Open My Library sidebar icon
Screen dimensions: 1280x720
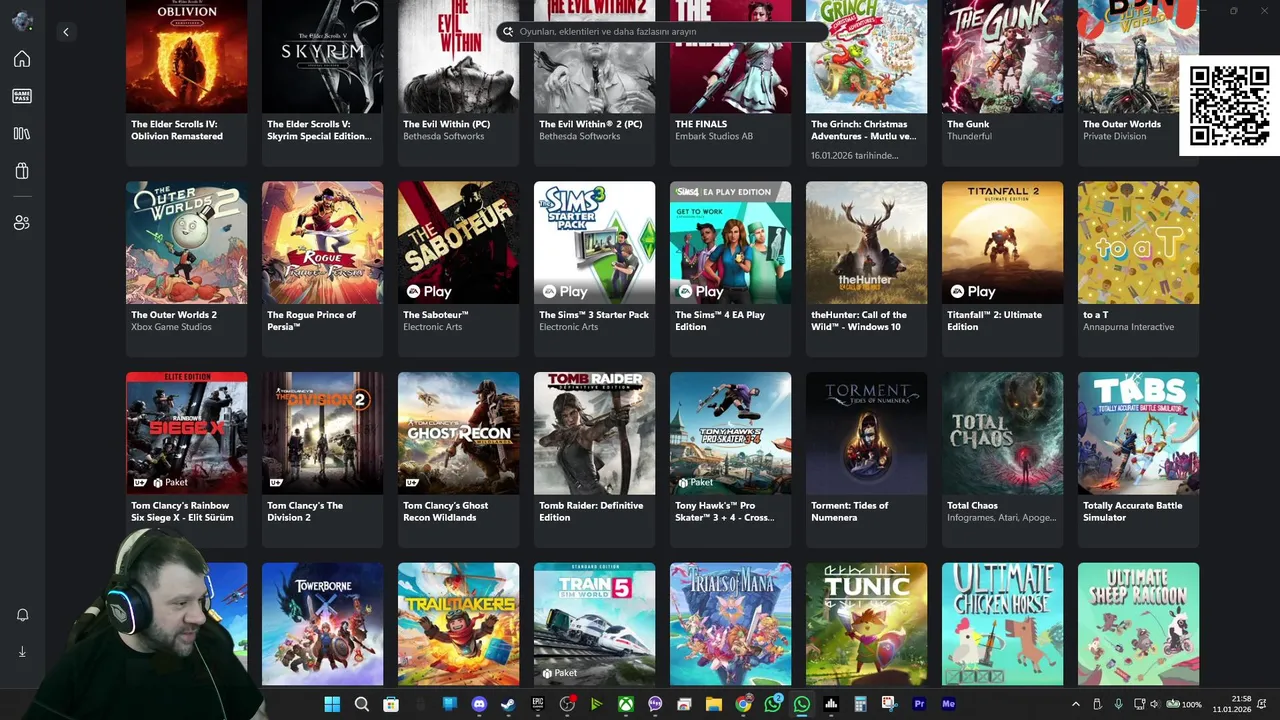pos(22,133)
